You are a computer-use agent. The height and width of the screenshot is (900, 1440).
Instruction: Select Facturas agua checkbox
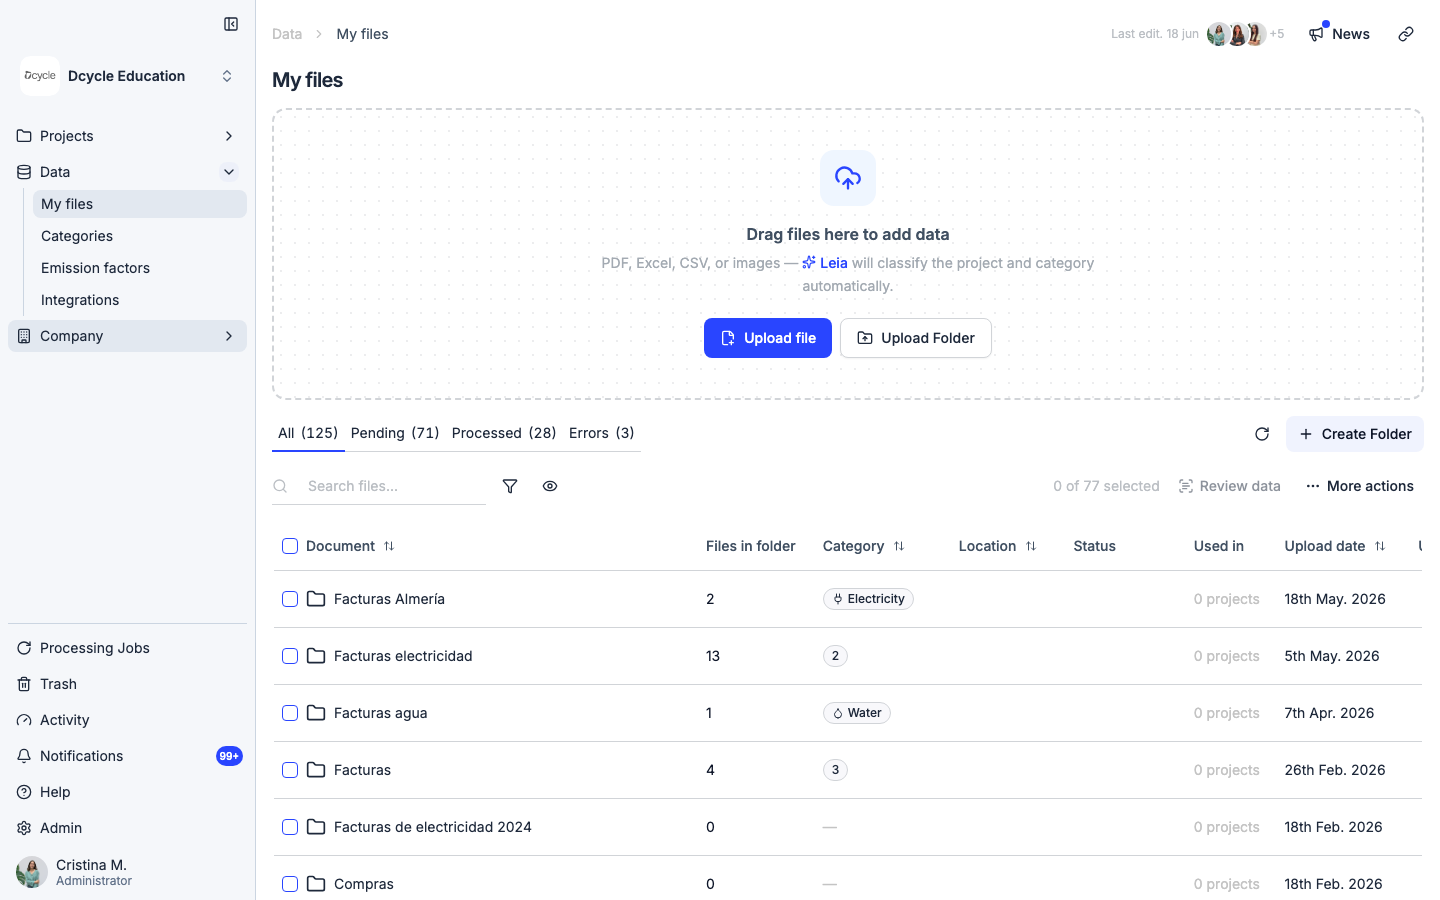pos(290,713)
